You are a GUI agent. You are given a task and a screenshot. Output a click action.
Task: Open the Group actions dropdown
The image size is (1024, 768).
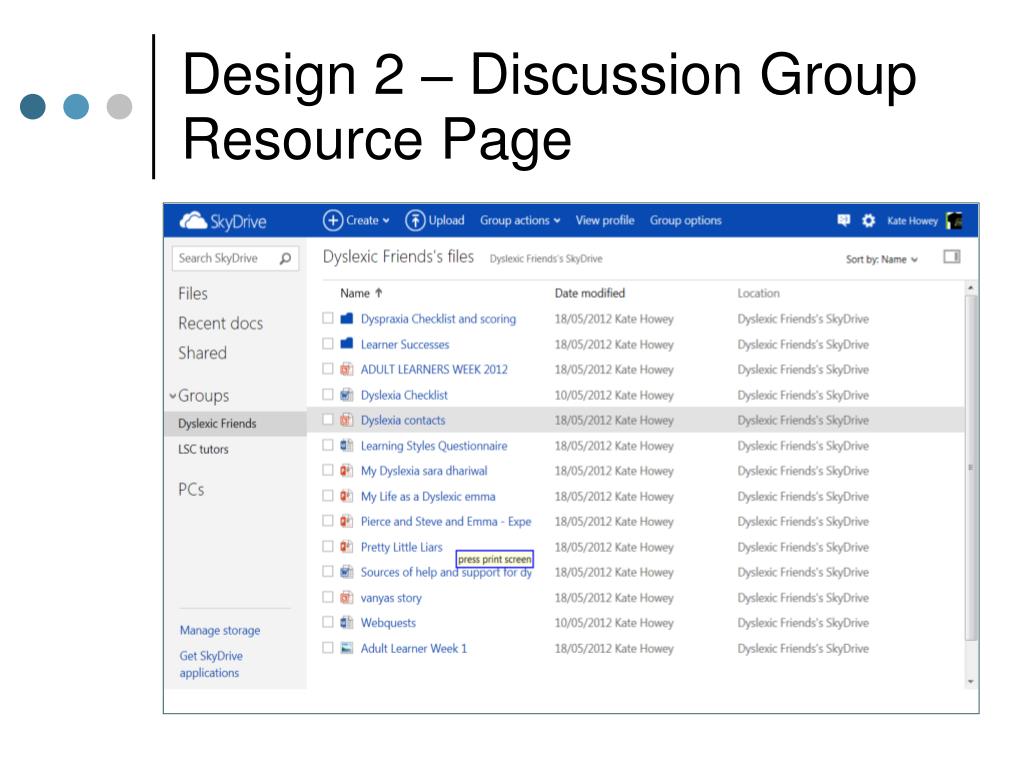point(520,221)
